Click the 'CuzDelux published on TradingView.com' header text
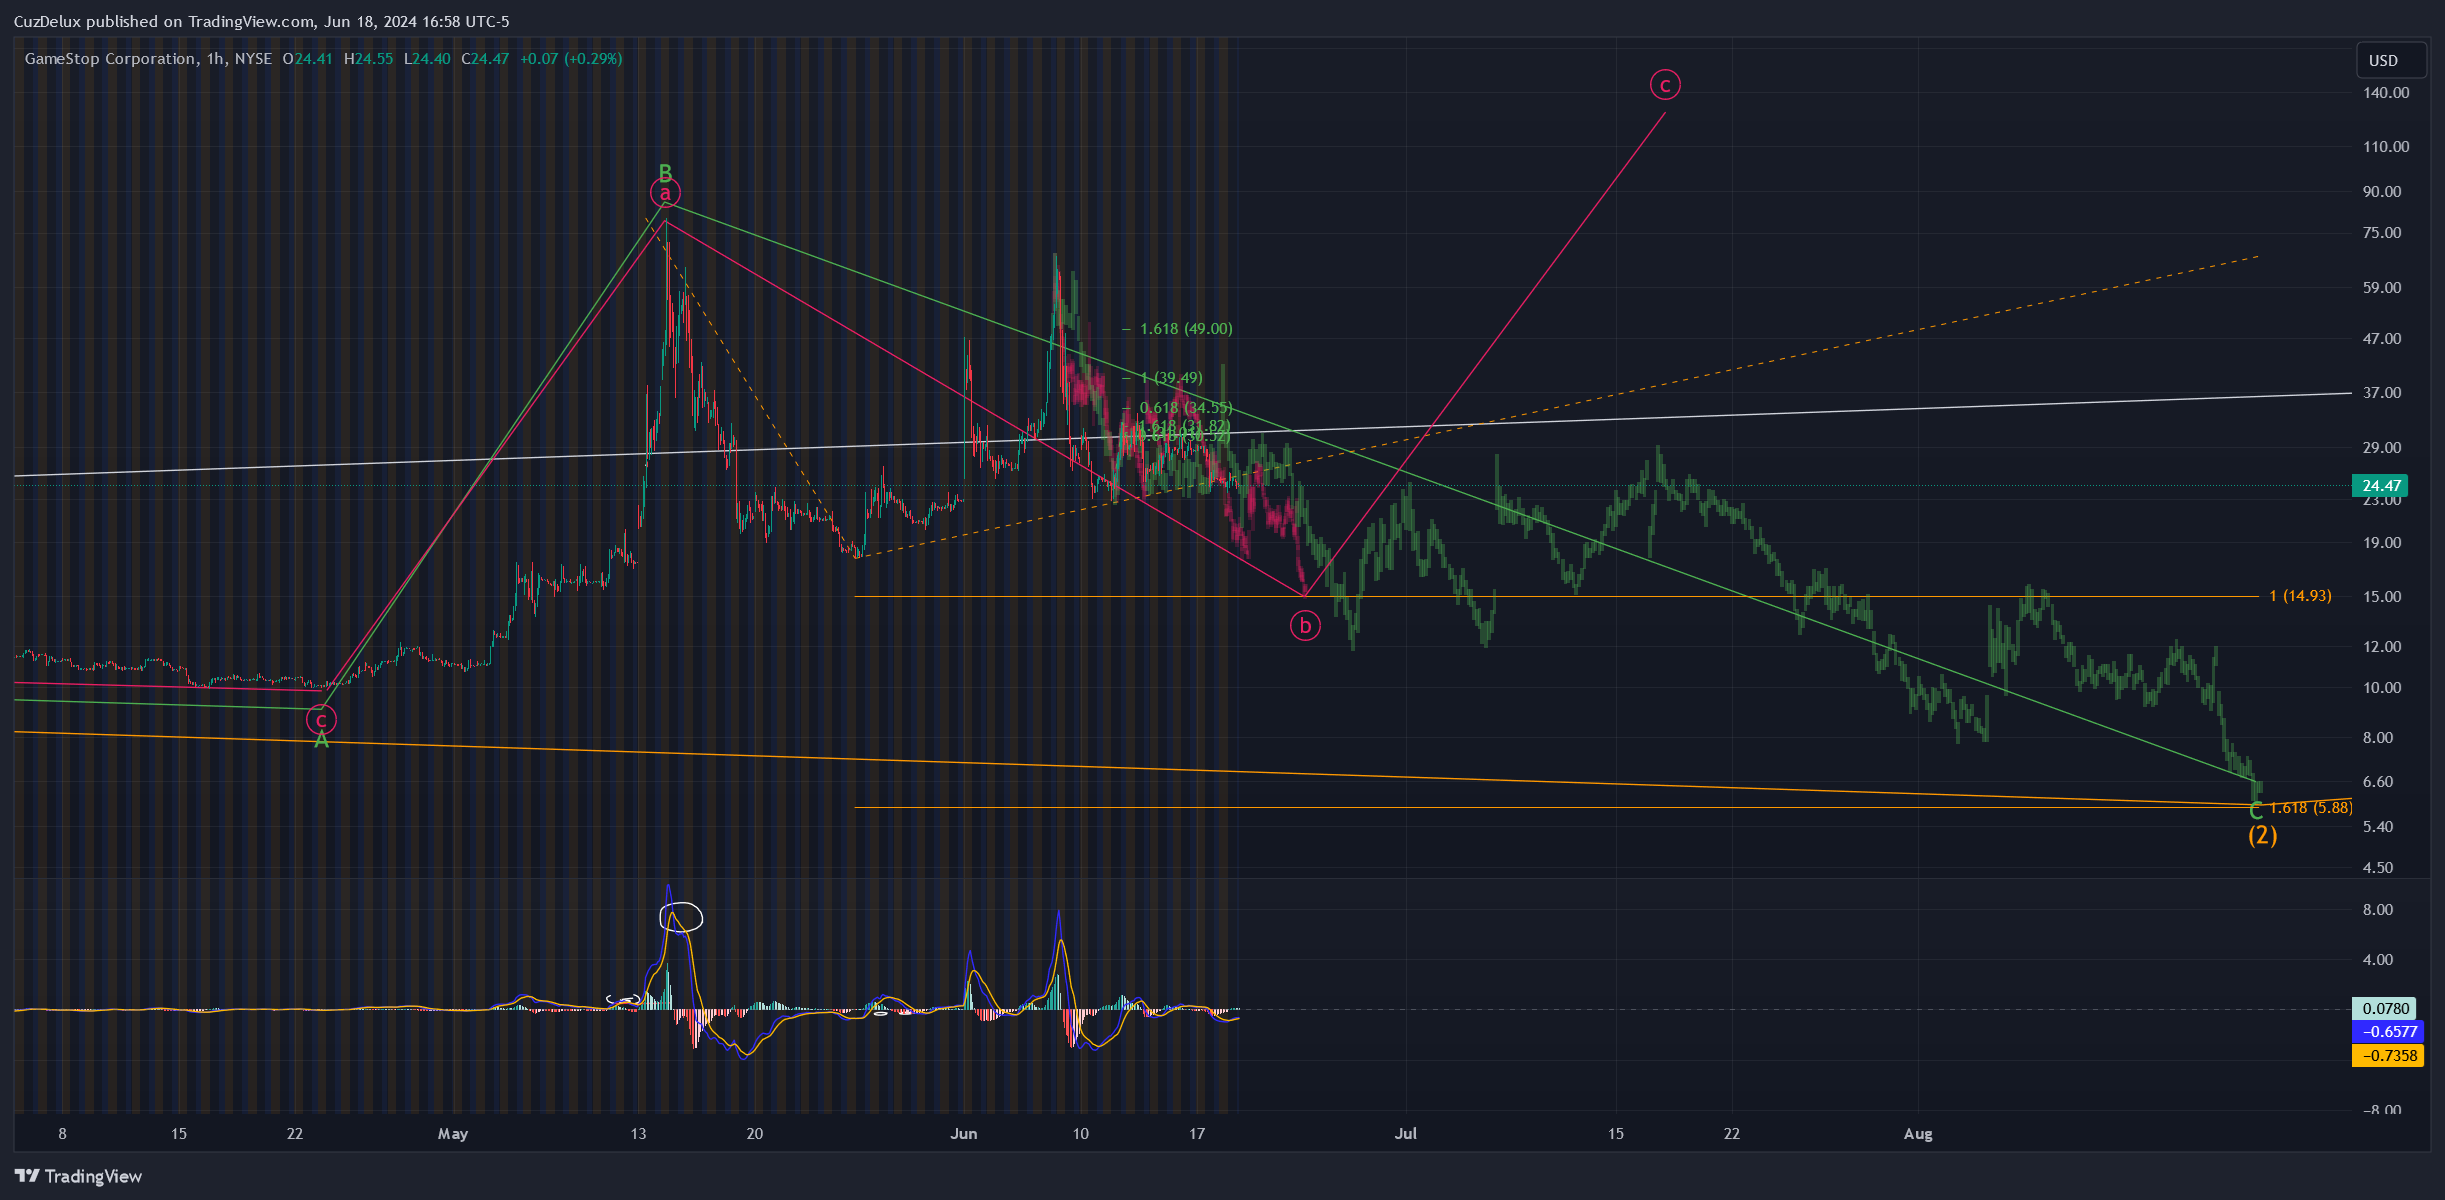 coord(164,21)
